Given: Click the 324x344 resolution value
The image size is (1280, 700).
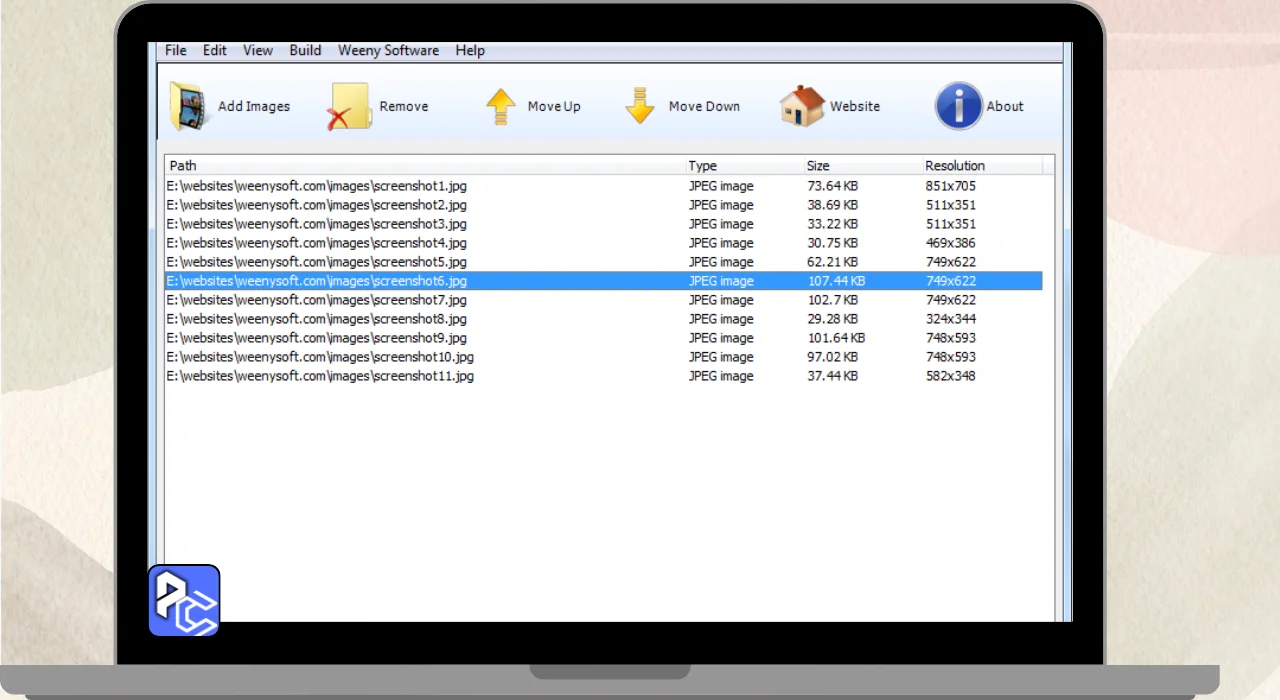Looking at the screenshot, I should click(x=951, y=319).
